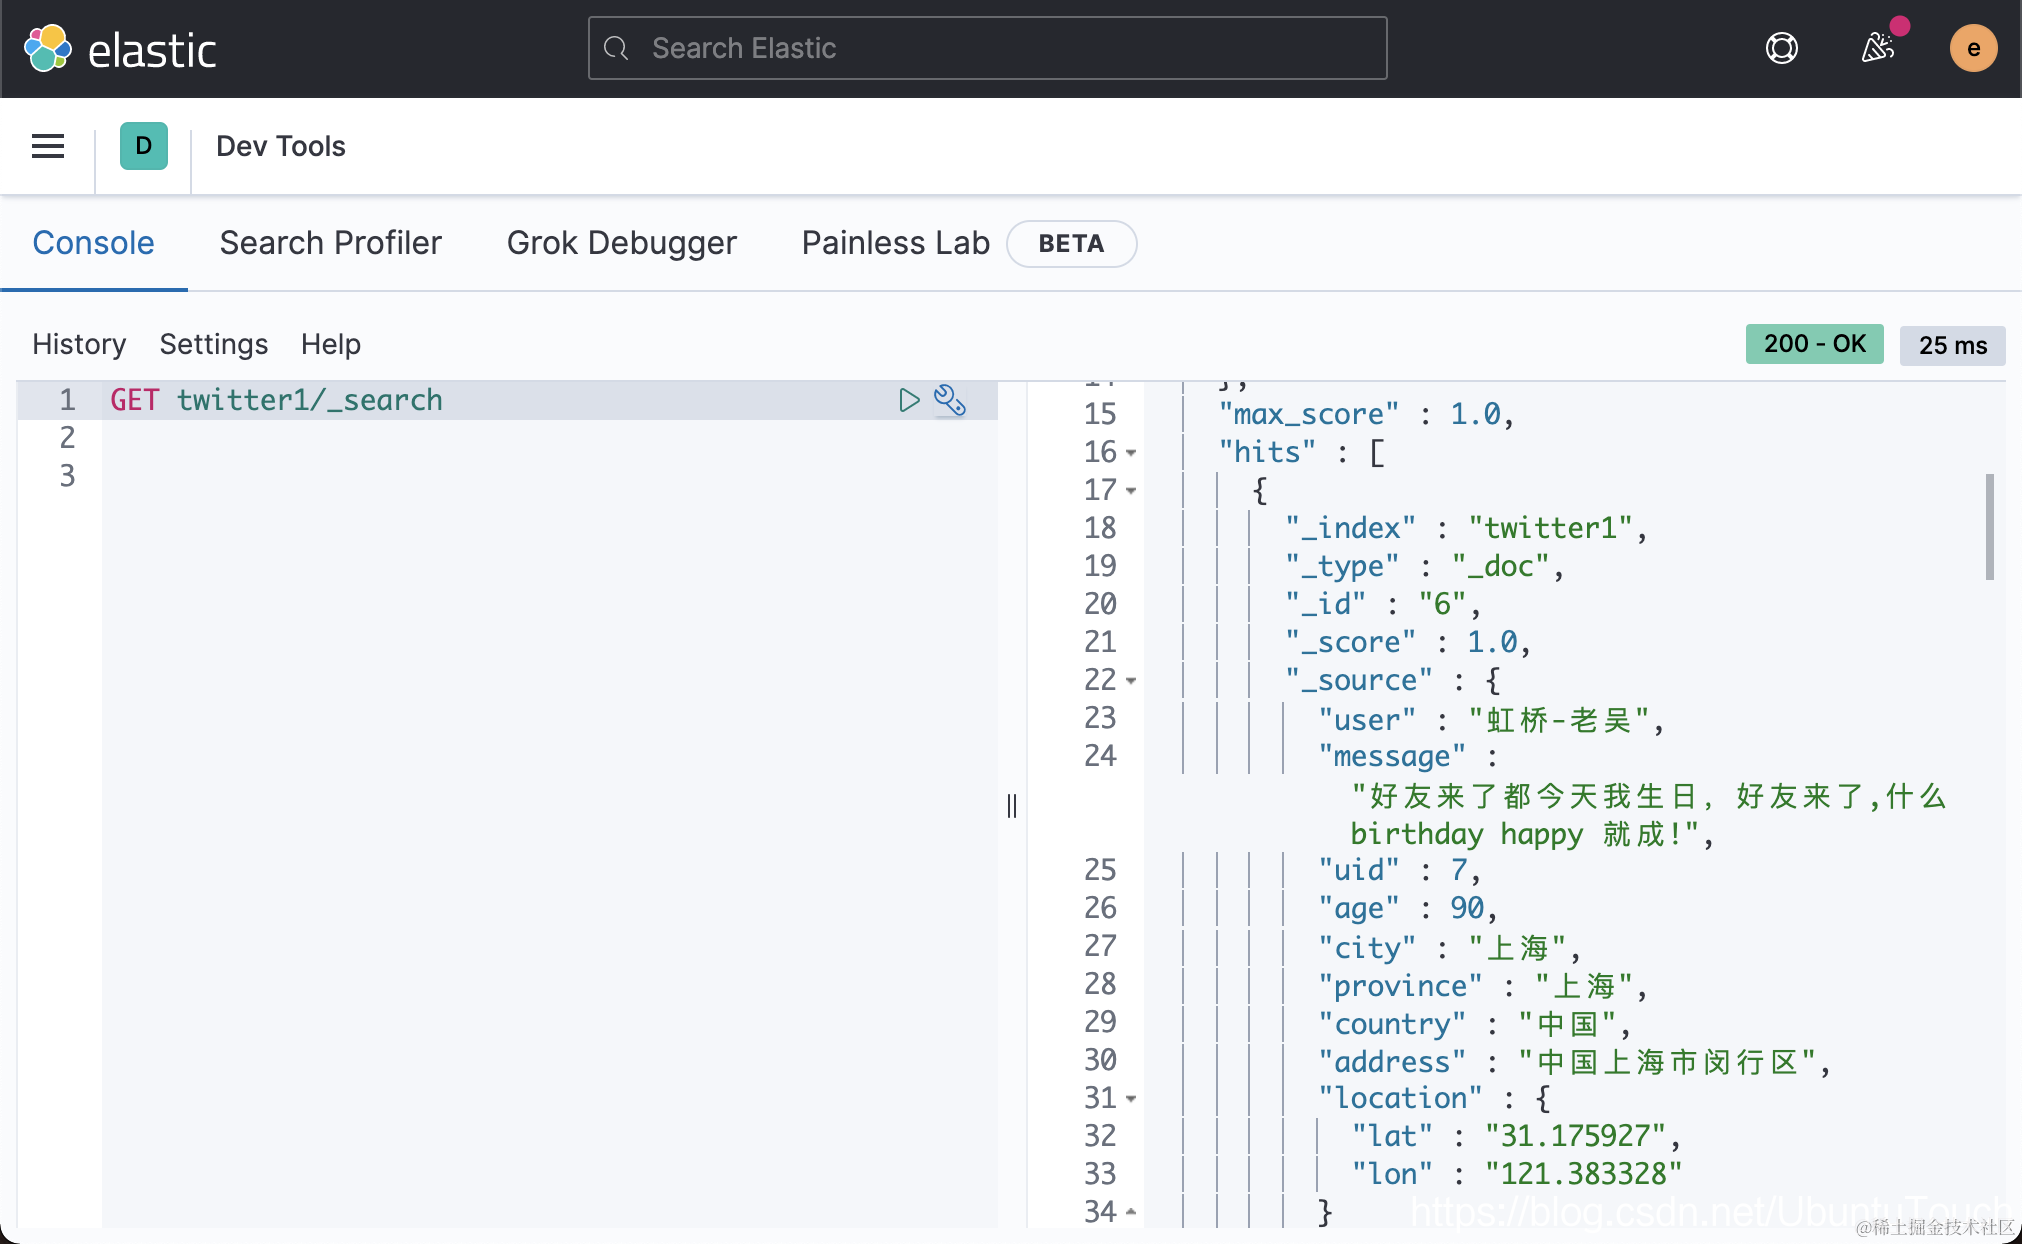This screenshot has width=2022, height=1244.
Task: Collapse the location fold at line 31
Action: (1131, 1099)
